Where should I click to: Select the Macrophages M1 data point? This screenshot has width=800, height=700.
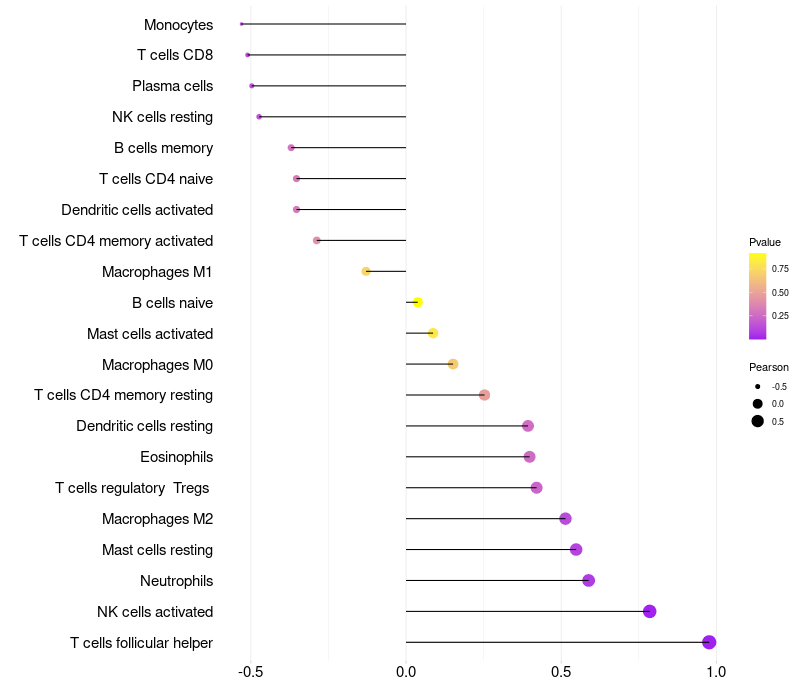pos(366,271)
